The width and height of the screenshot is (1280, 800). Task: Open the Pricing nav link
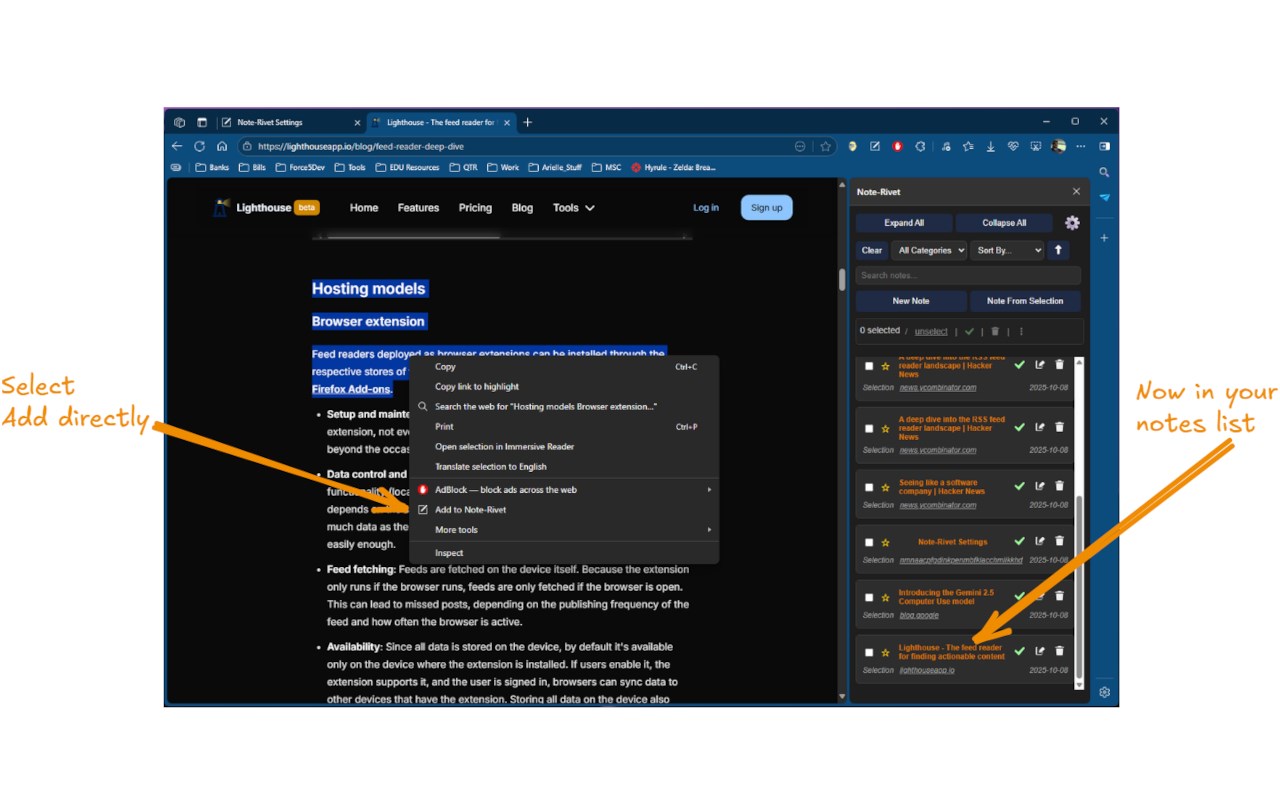tap(475, 208)
